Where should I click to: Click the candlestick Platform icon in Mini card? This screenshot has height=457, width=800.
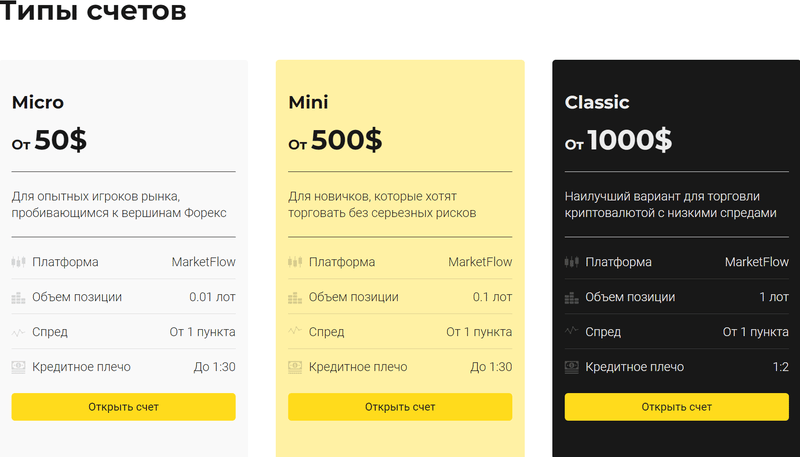click(295, 262)
